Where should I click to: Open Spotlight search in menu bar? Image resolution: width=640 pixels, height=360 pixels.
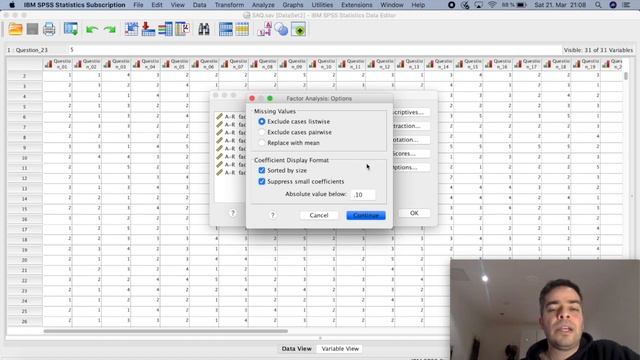(x=598, y=5)
